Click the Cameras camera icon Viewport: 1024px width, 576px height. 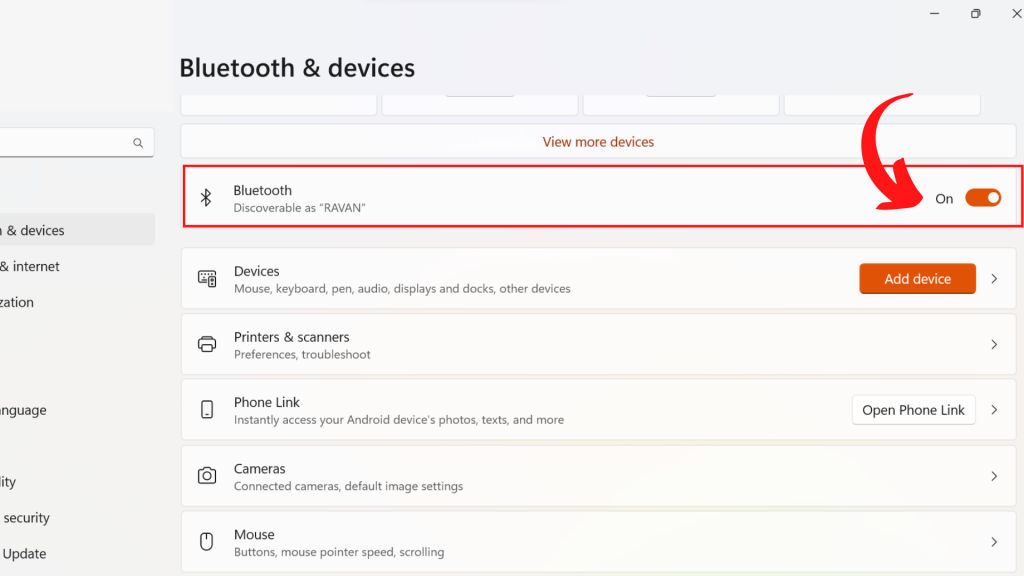point(207,475)
